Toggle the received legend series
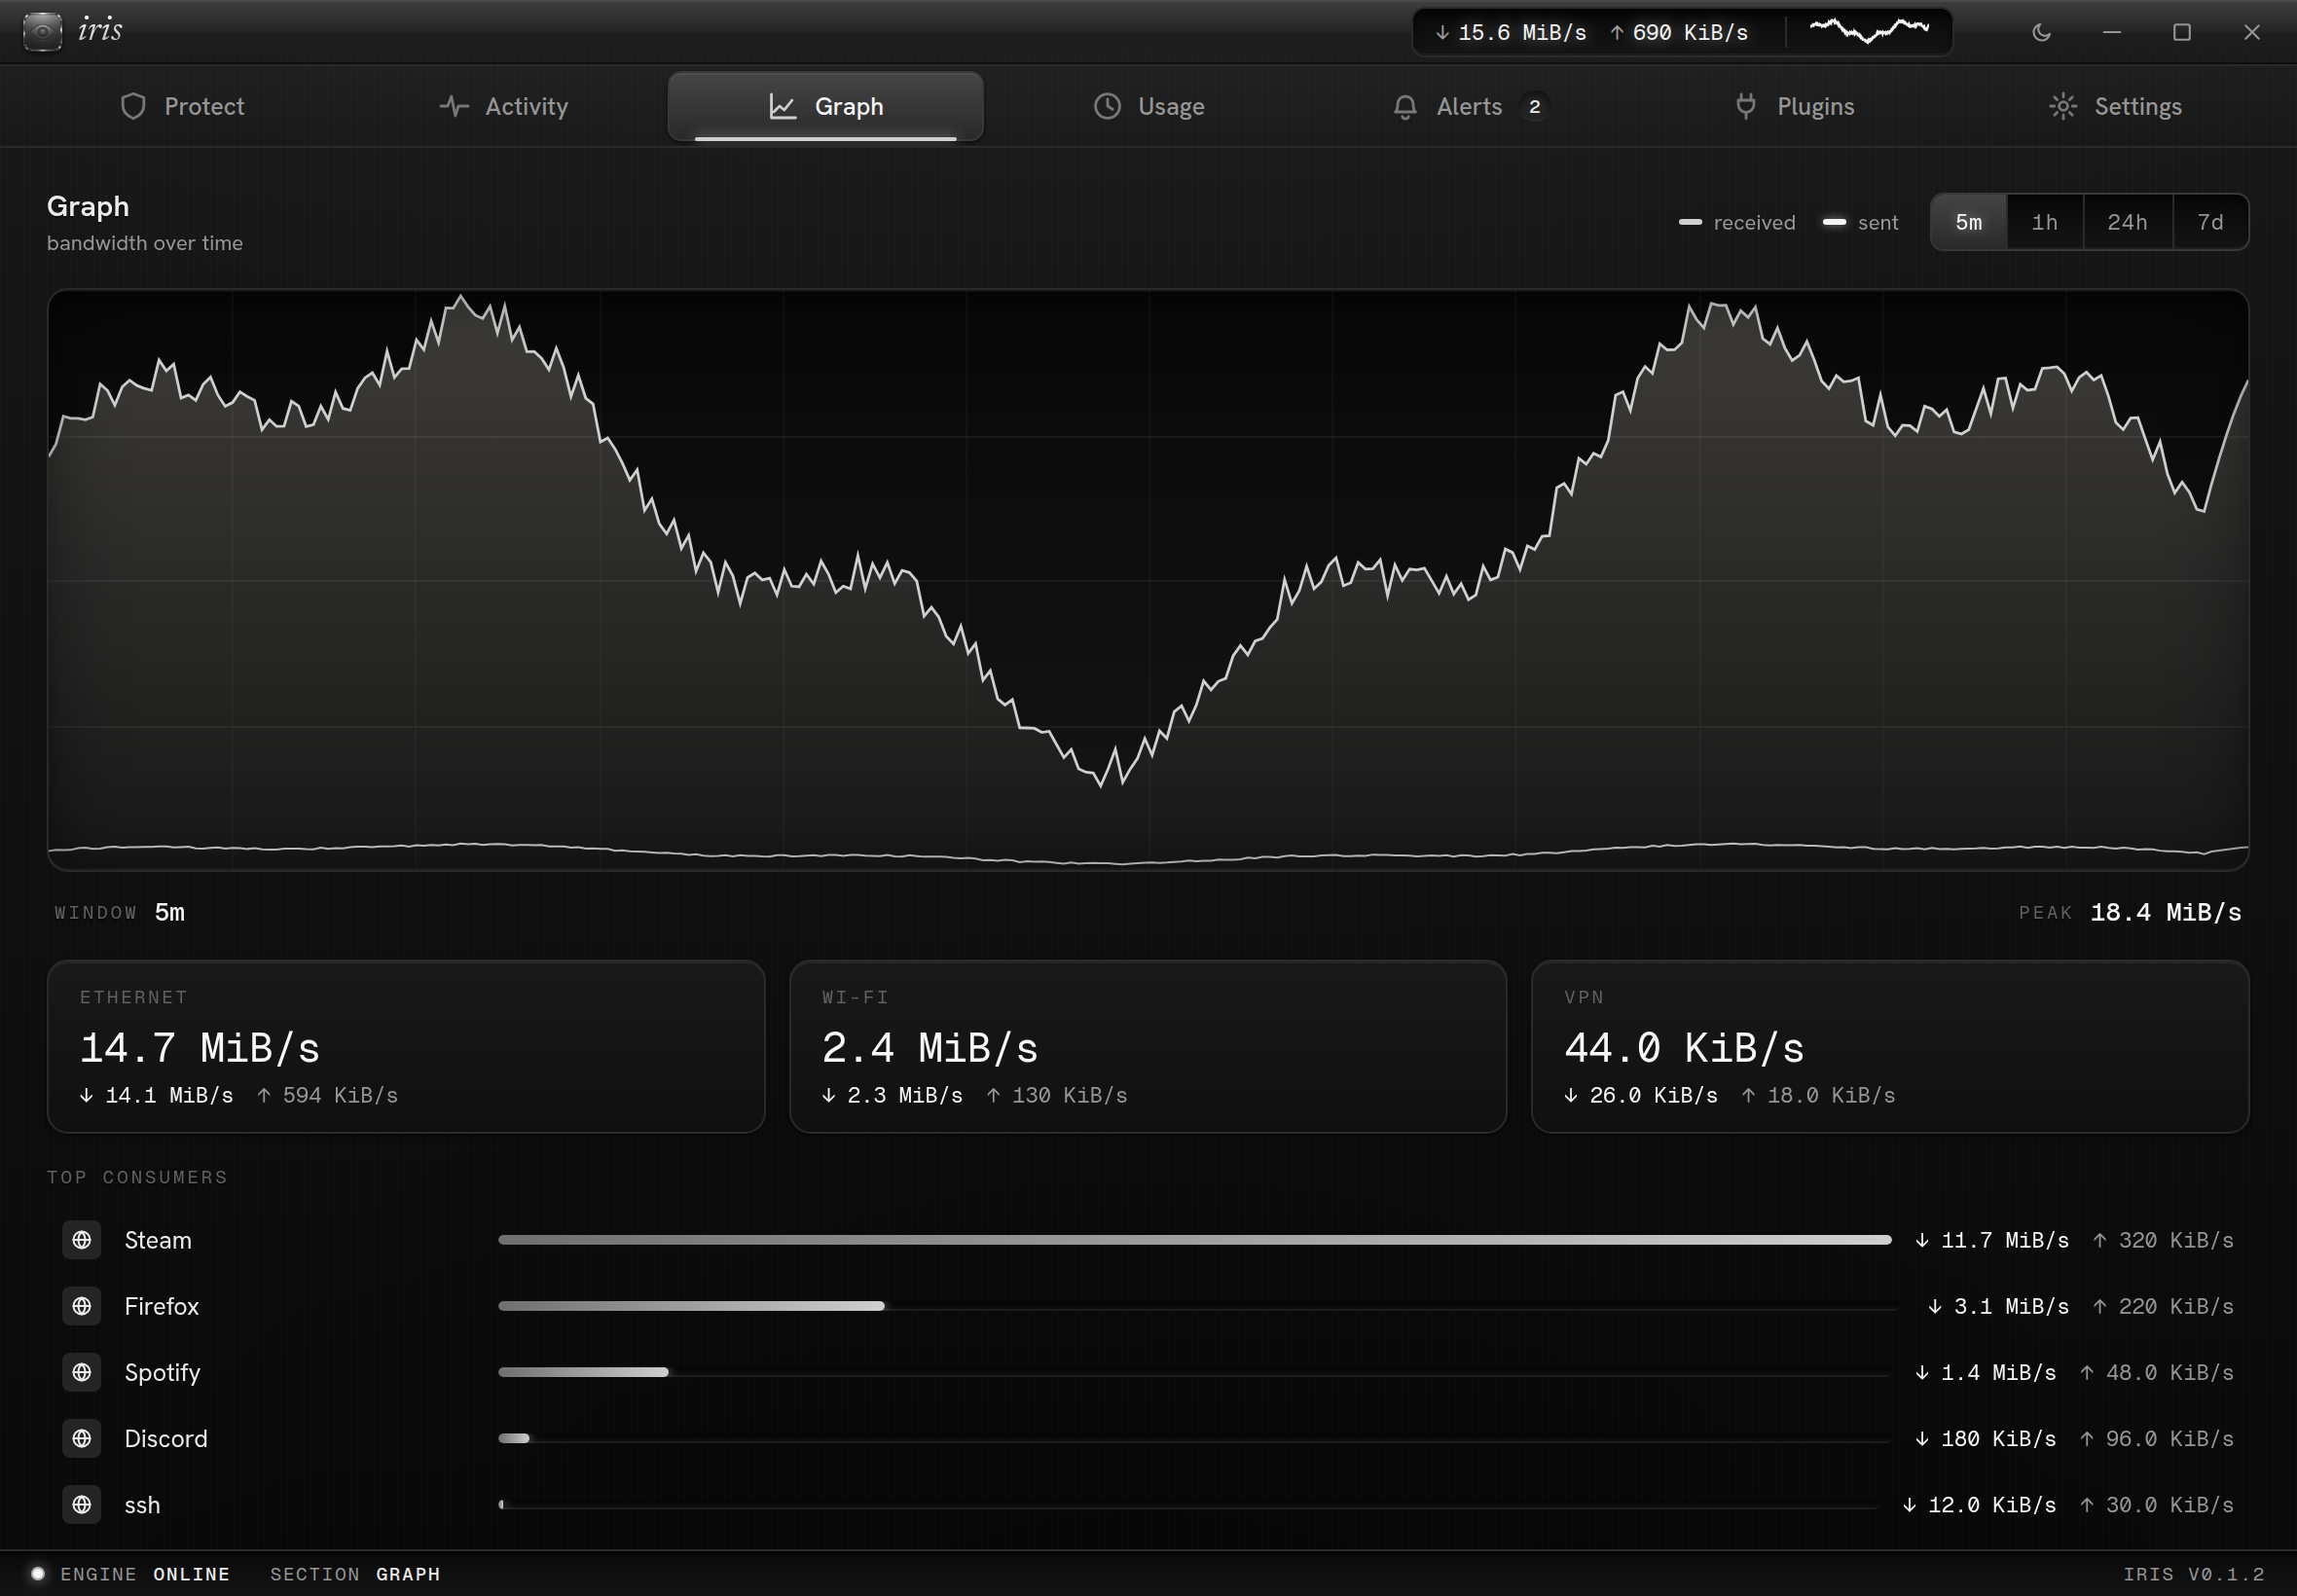2297x1596 pixels. pyautogui.click(x=1737, y=222)
